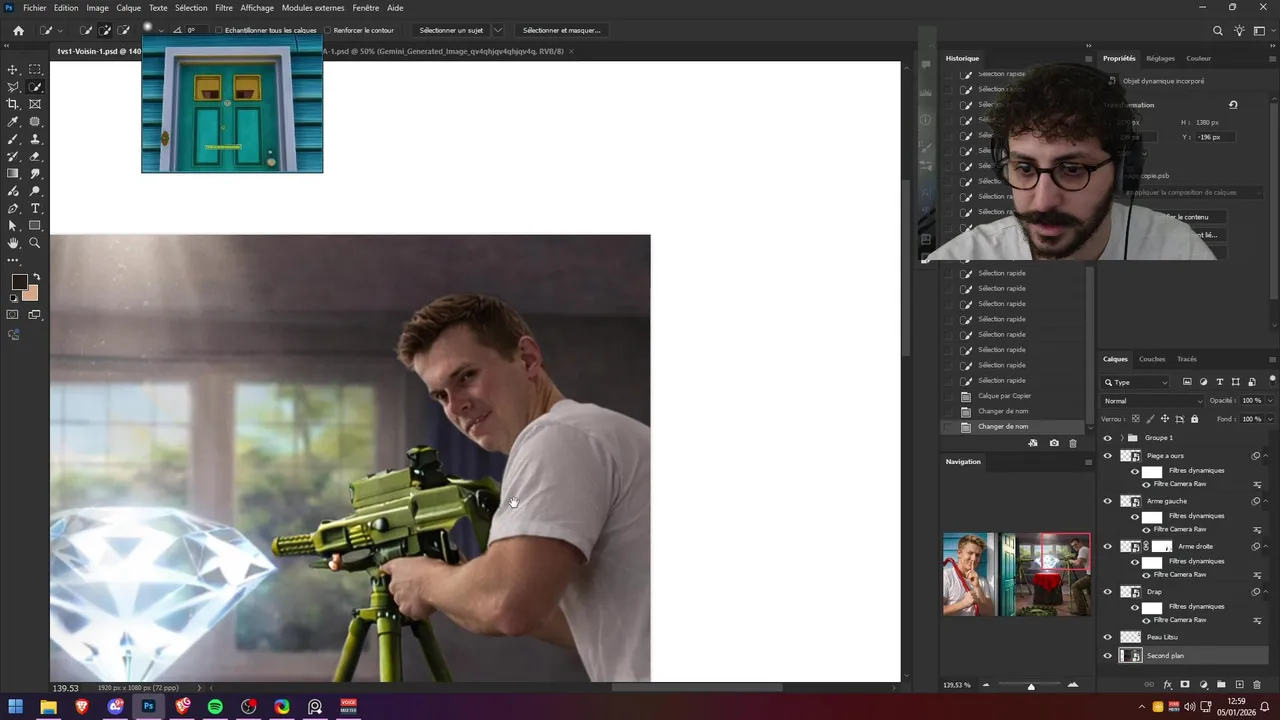The height and width of the screenshot is (720, 1280).
Task: Select the Frame tool
Action: coord(35,104)
